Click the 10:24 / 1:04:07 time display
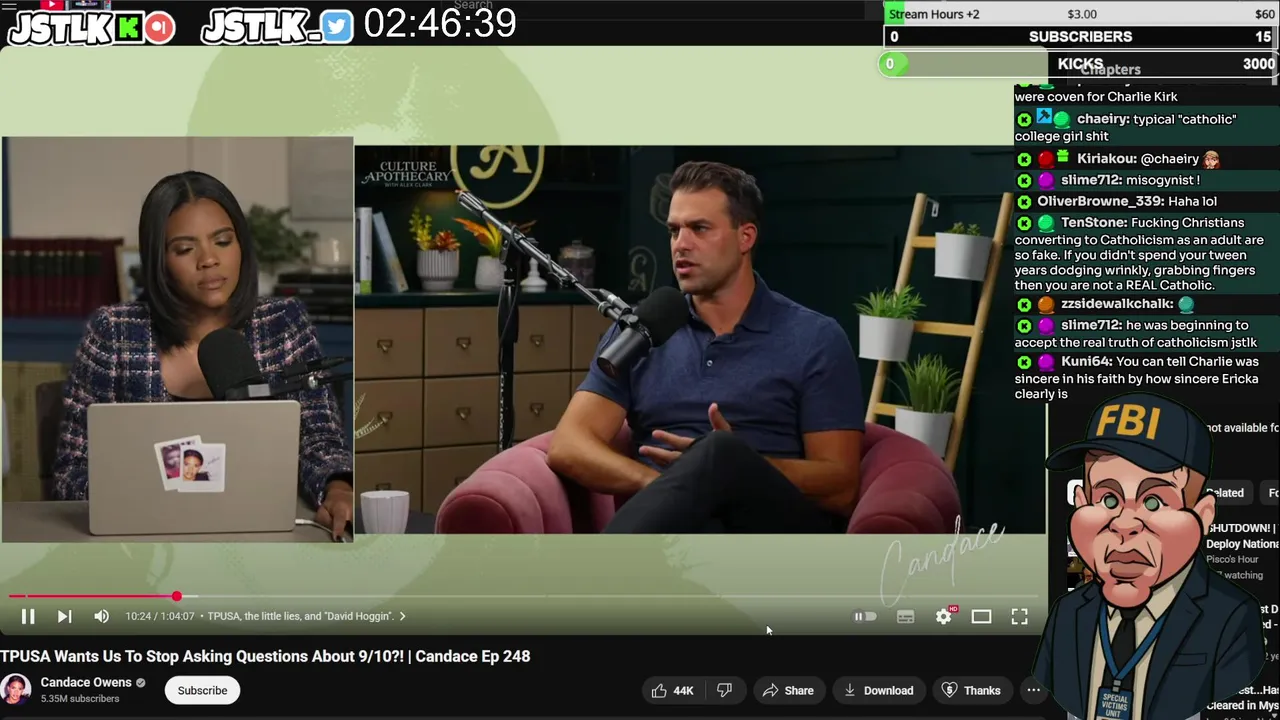 158,616
